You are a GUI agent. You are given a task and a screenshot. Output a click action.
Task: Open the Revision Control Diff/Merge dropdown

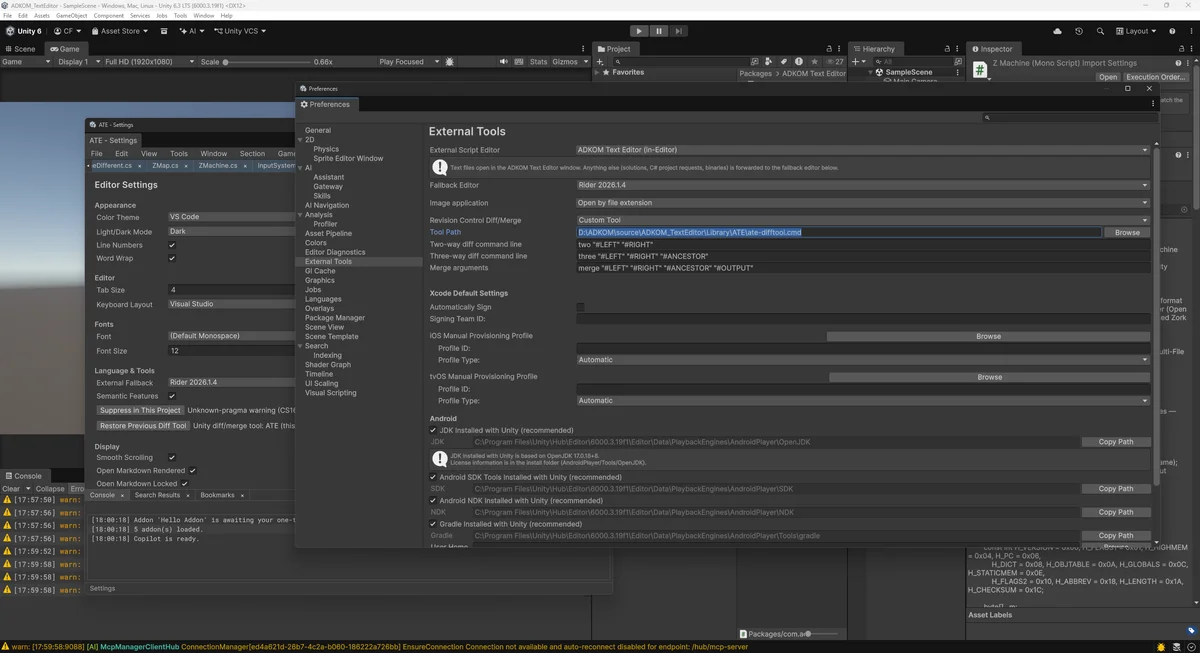point(863,220)
